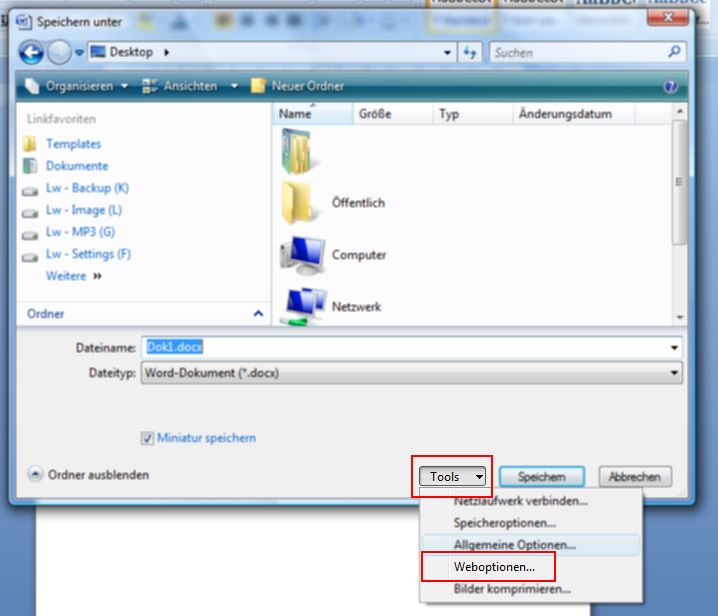The image size is (718, 616).
Task: Open Lw - Image (L) drive
Action: tap(84, 210)
